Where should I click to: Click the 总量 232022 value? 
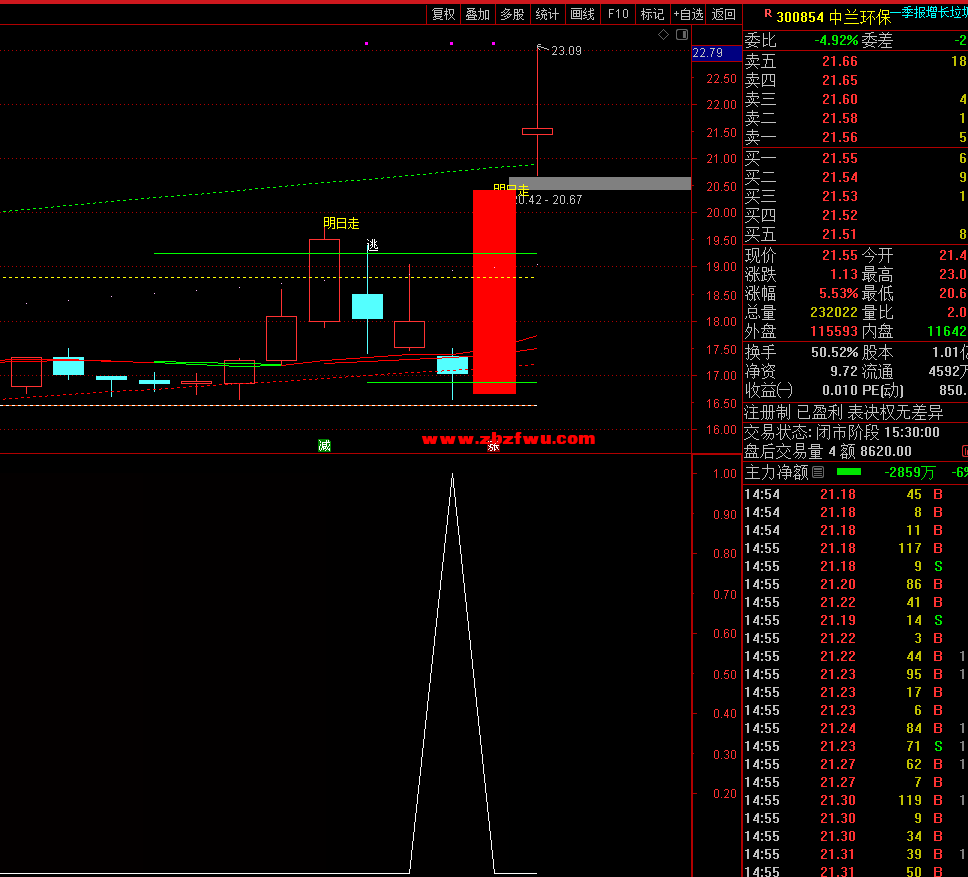[833, 313]
